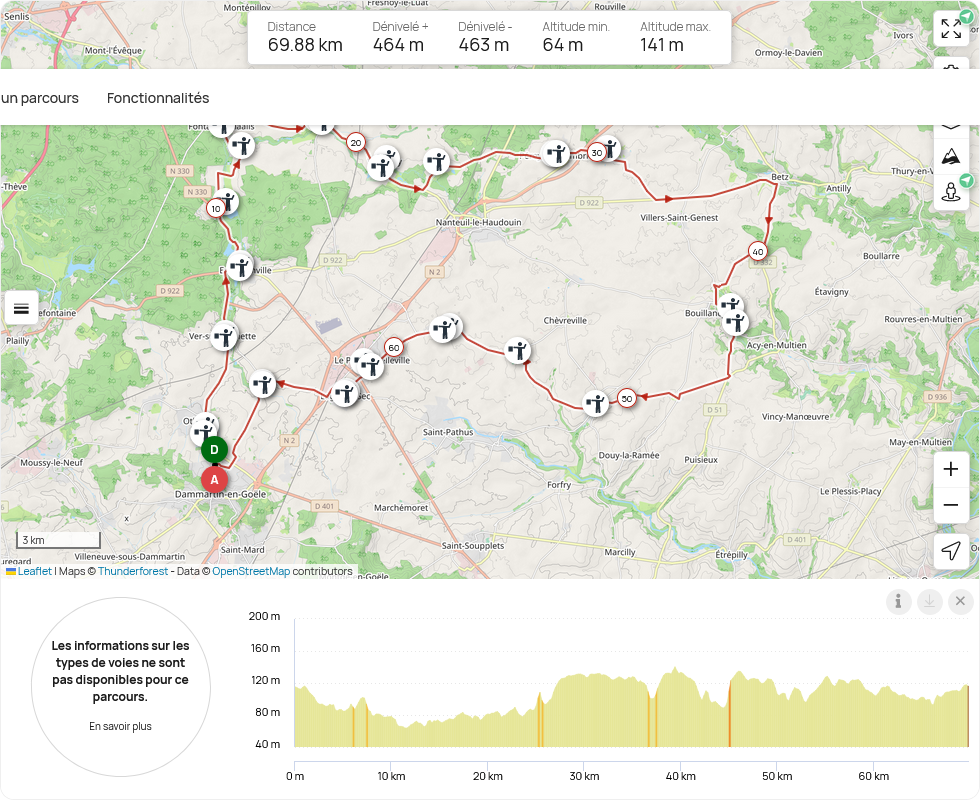980x800 pixels.
Task: Zoom in on the map
Action: pyautogui.click(x=950, y=469)
